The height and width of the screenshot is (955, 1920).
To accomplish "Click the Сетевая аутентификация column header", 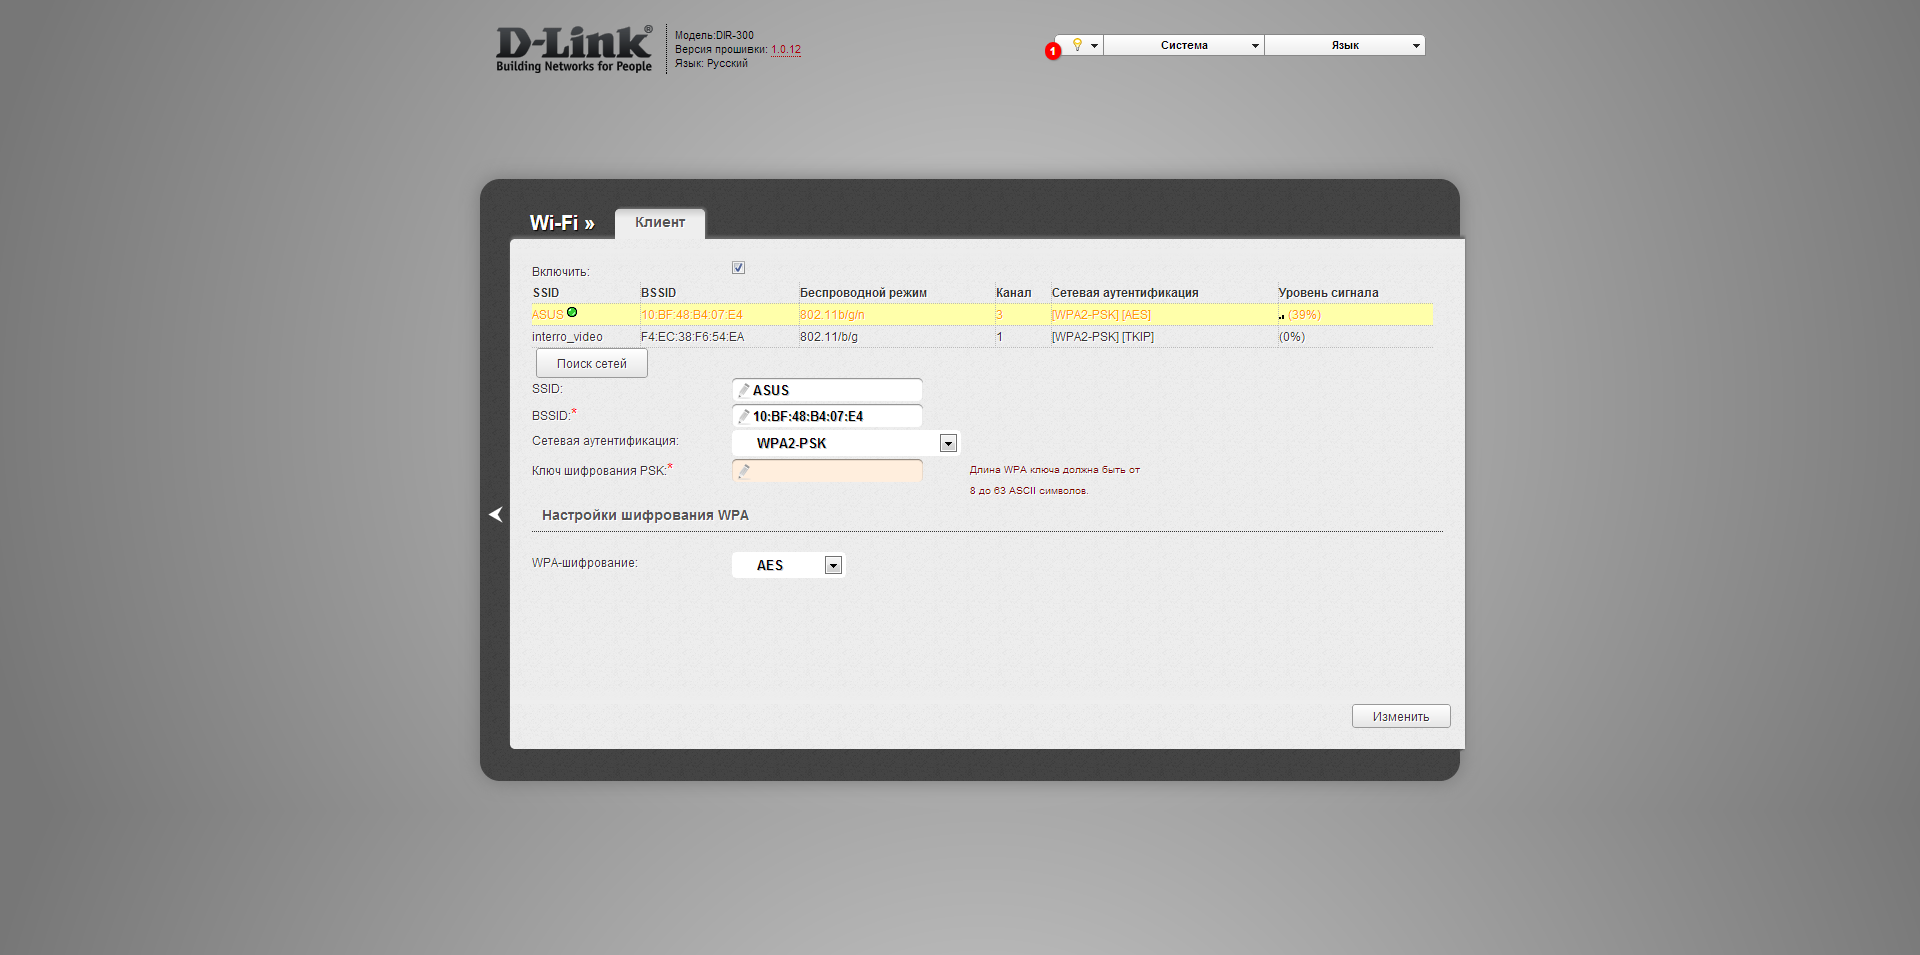I will point(1125,293).
